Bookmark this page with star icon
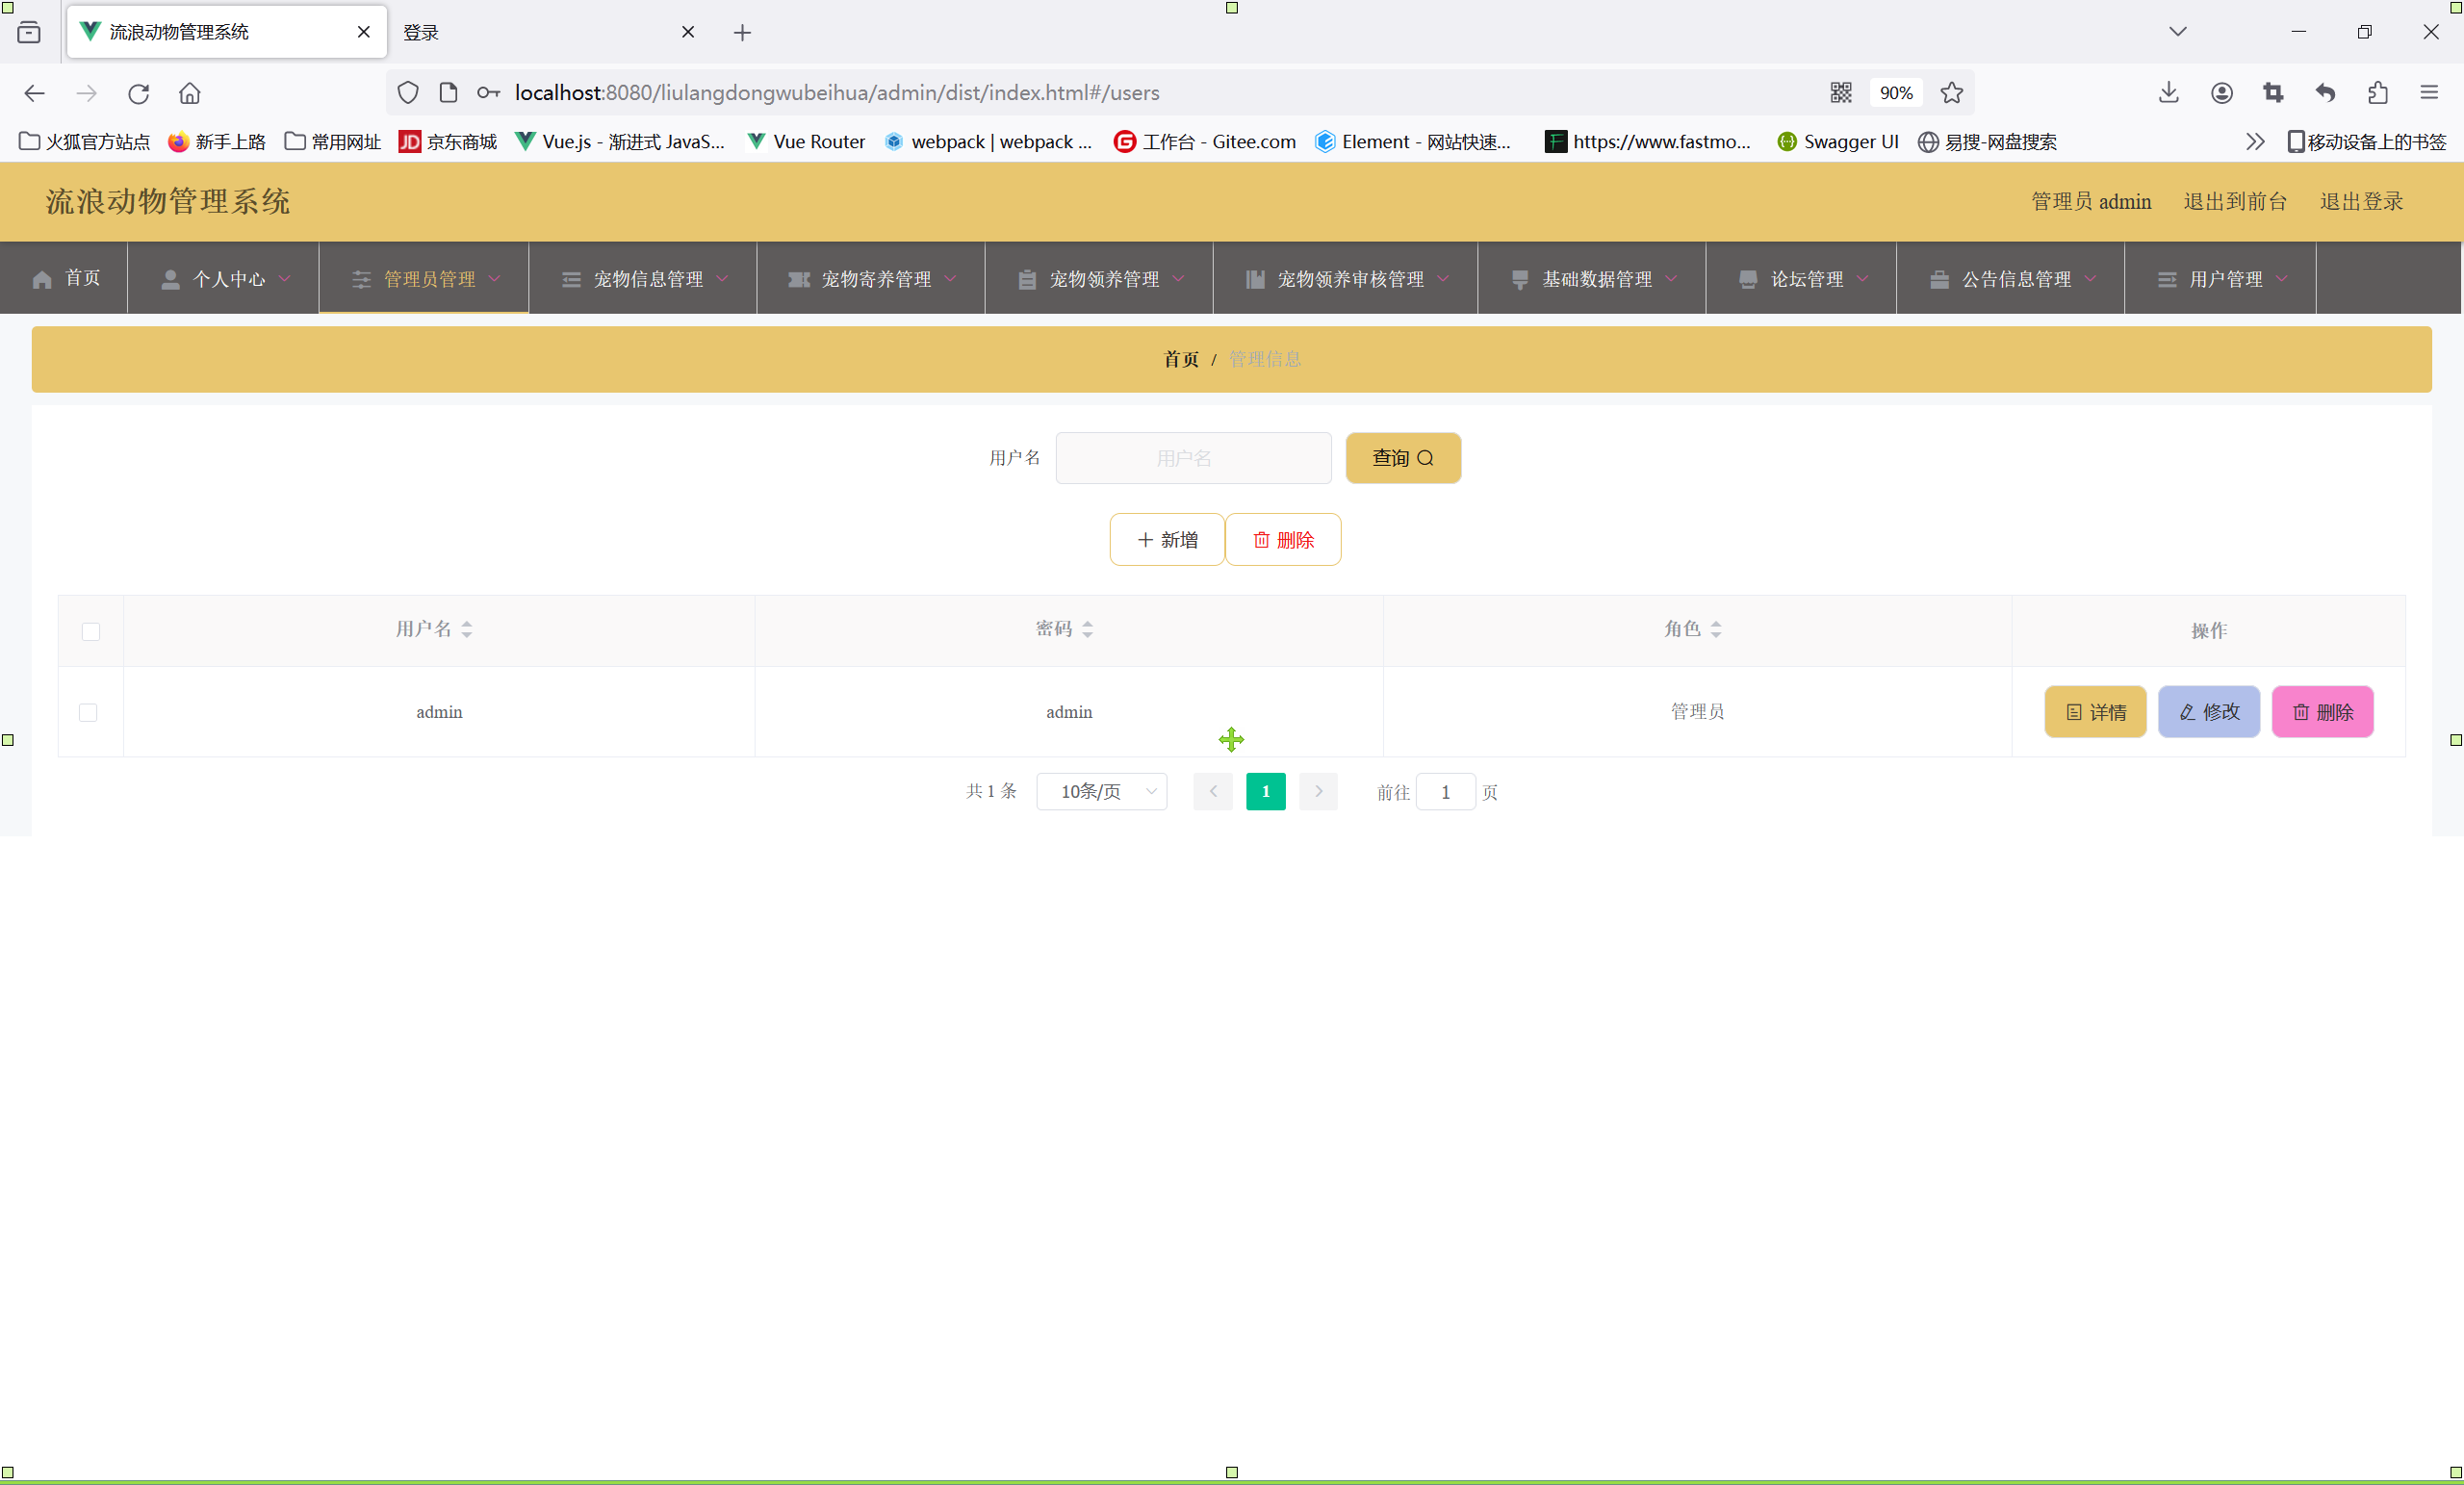This screenshot has width=2464, height=1485. click(1951, 93)
